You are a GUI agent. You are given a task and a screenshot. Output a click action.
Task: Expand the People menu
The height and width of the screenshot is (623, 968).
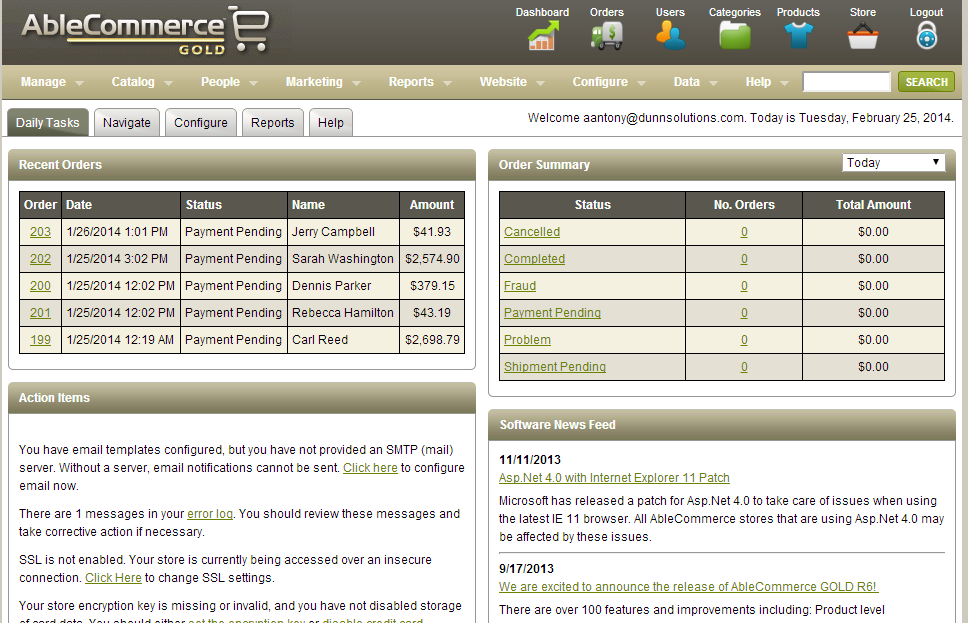(x=229, y=82)
